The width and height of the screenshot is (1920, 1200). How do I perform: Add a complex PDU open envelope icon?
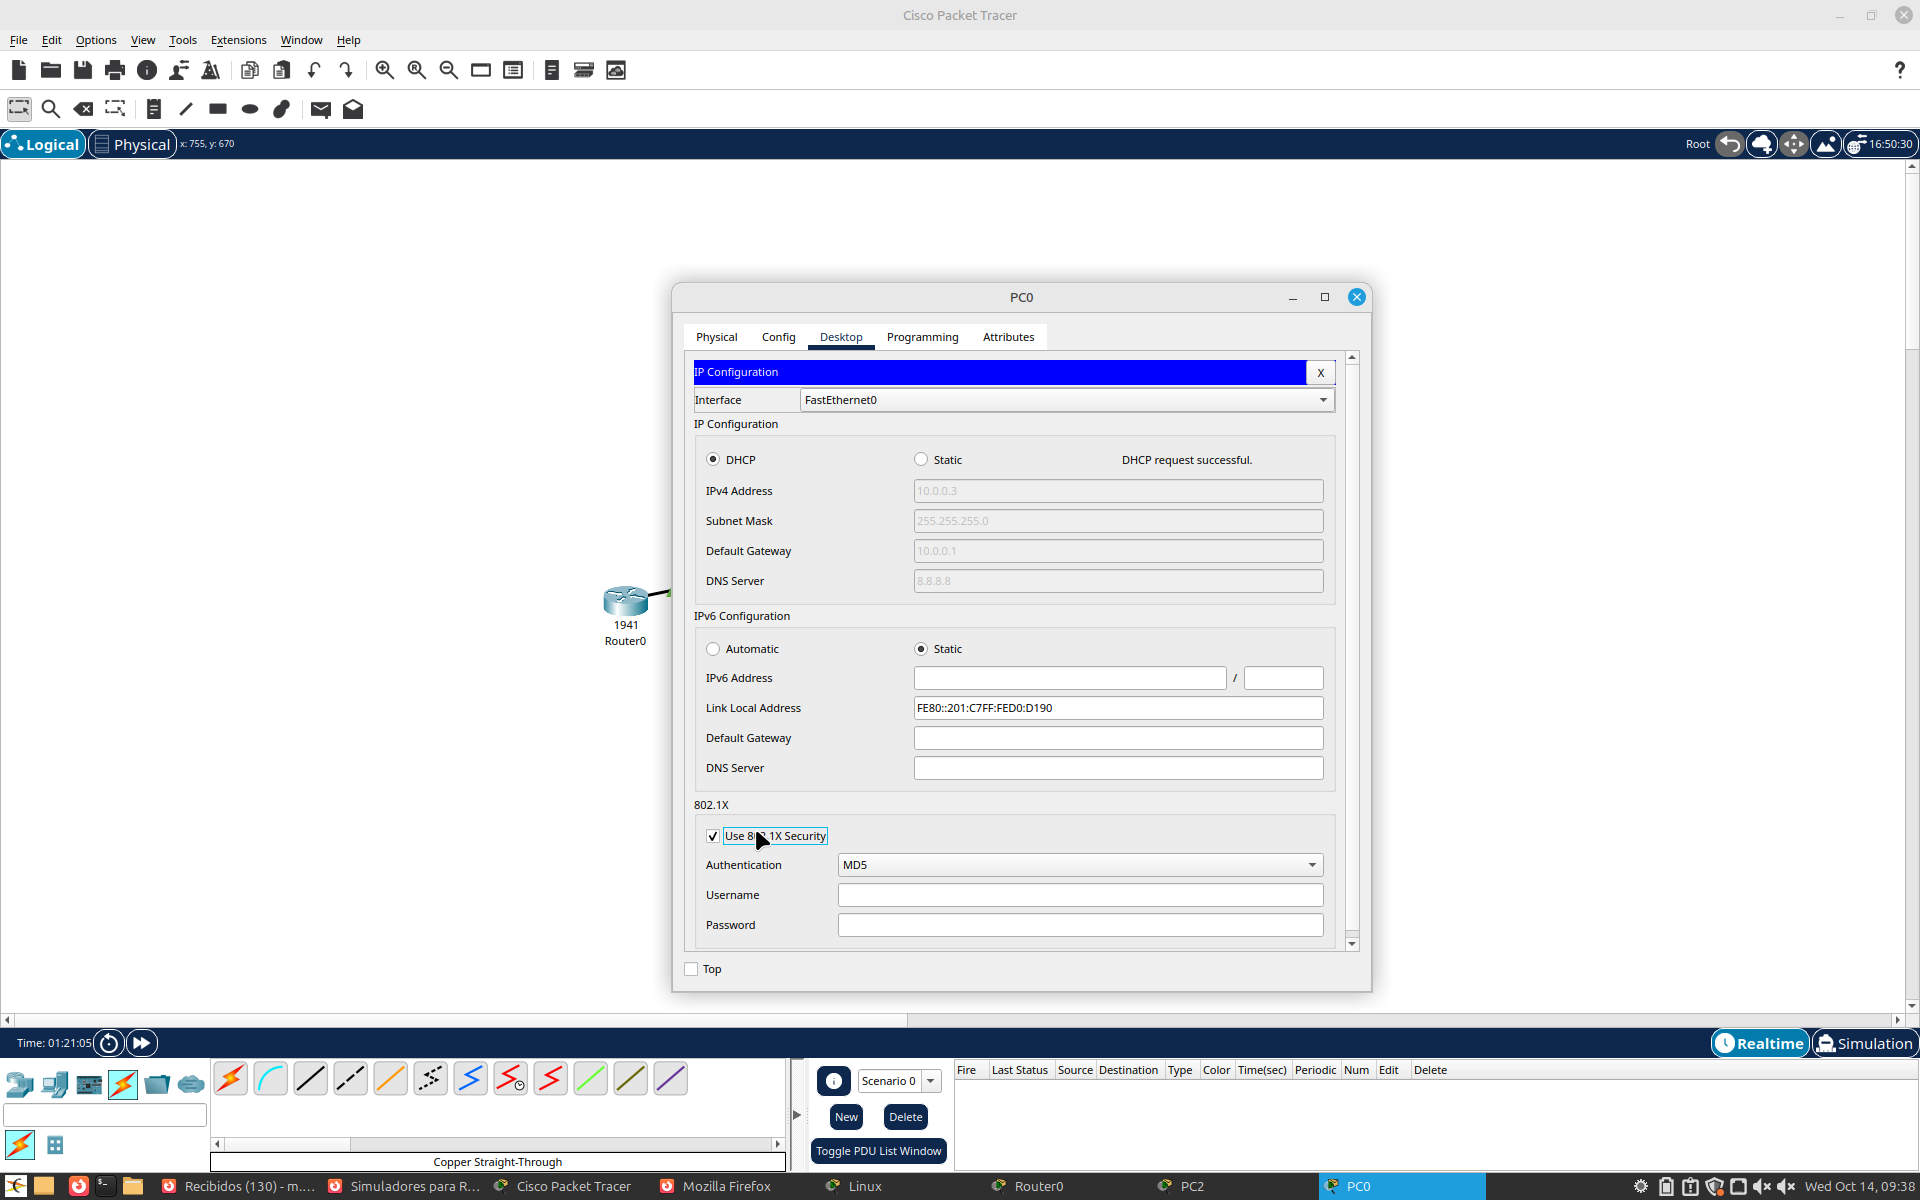353,109
